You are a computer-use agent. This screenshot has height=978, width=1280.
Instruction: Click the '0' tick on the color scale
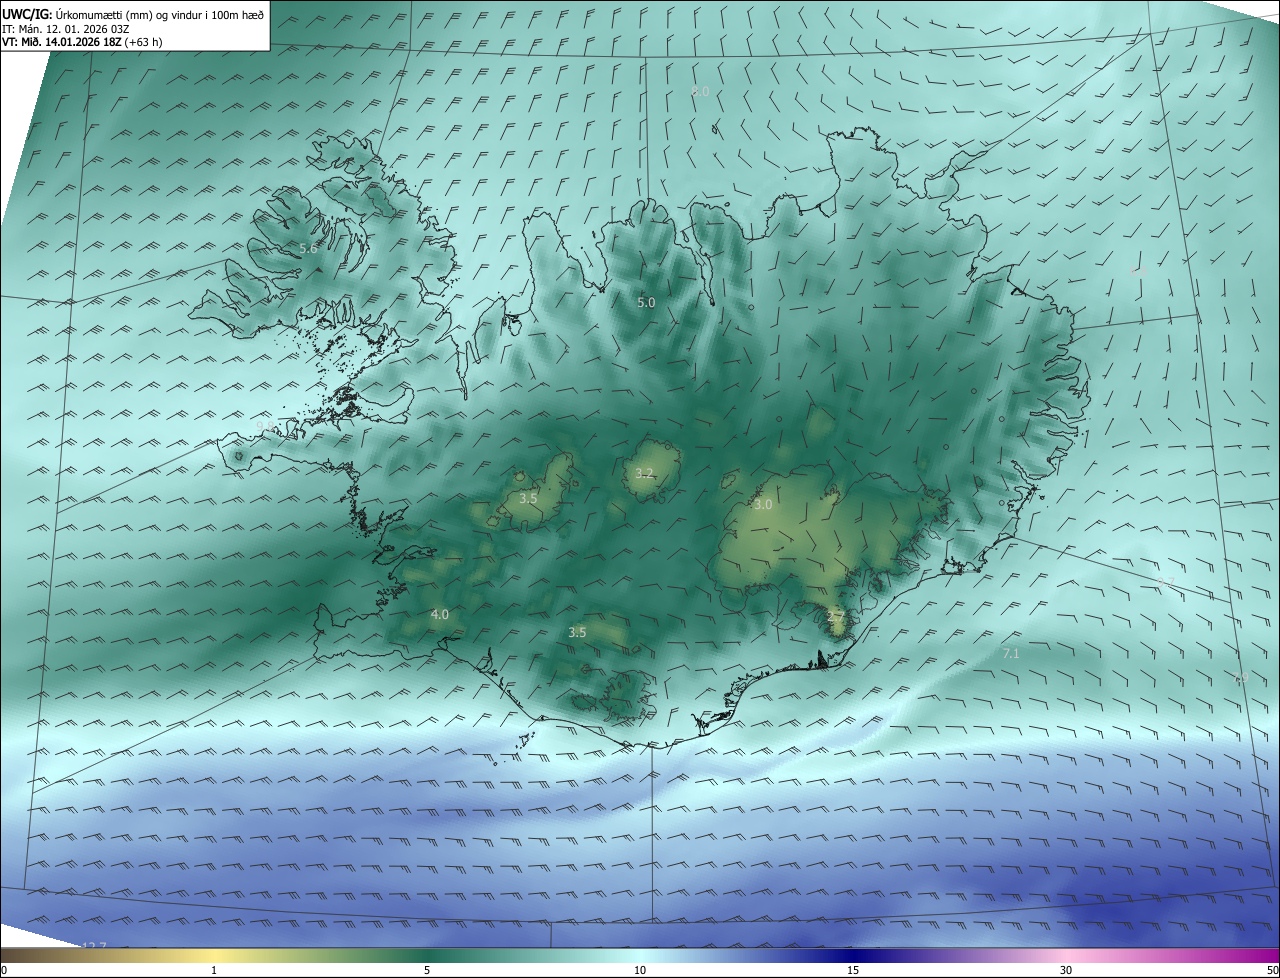point(4,970)
